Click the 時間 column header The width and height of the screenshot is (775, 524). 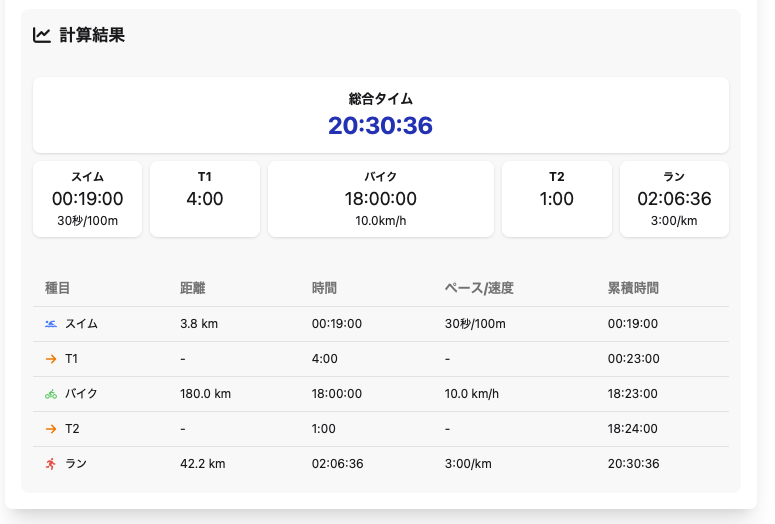click(325, 288)
